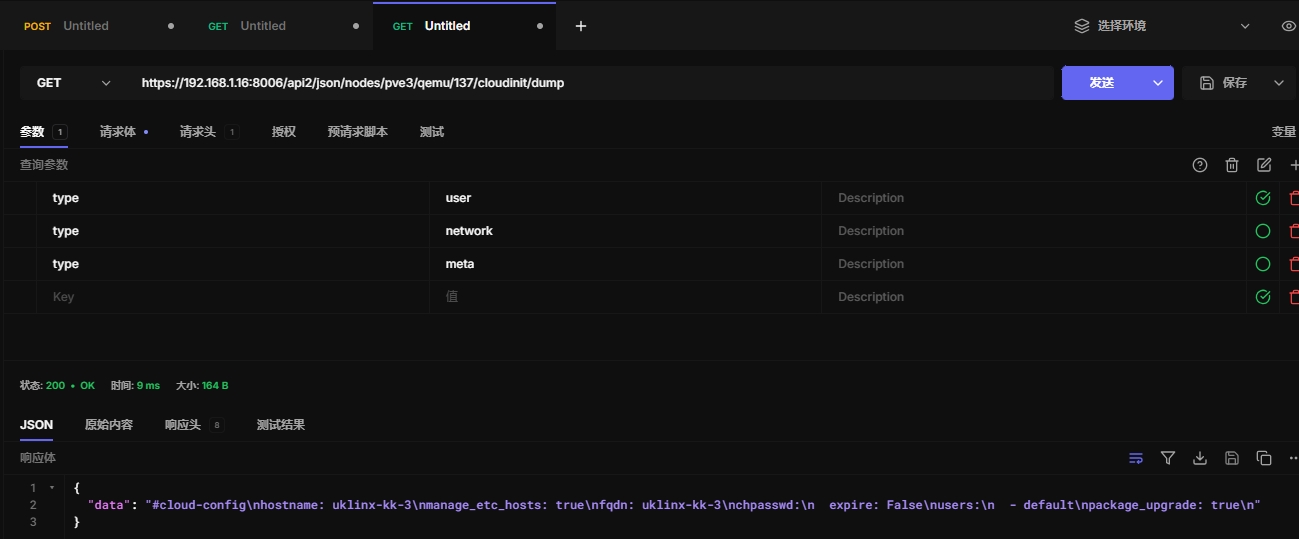This screenshot has width=1299, height=539.
Task: Toggle word wrap in response body
Action: [x=1136, y=458]
